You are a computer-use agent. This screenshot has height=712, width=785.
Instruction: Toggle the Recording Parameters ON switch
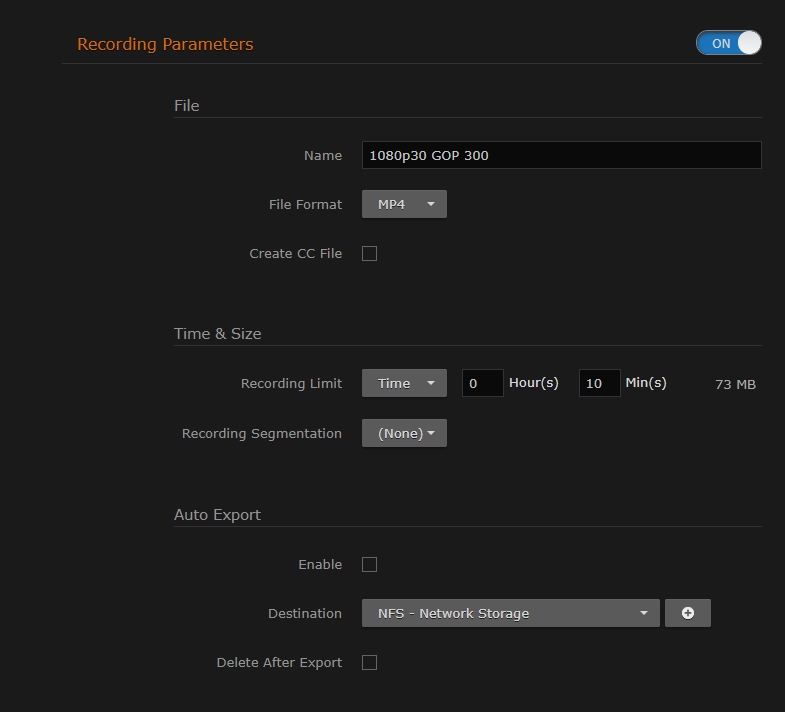[x=728, y=43]
